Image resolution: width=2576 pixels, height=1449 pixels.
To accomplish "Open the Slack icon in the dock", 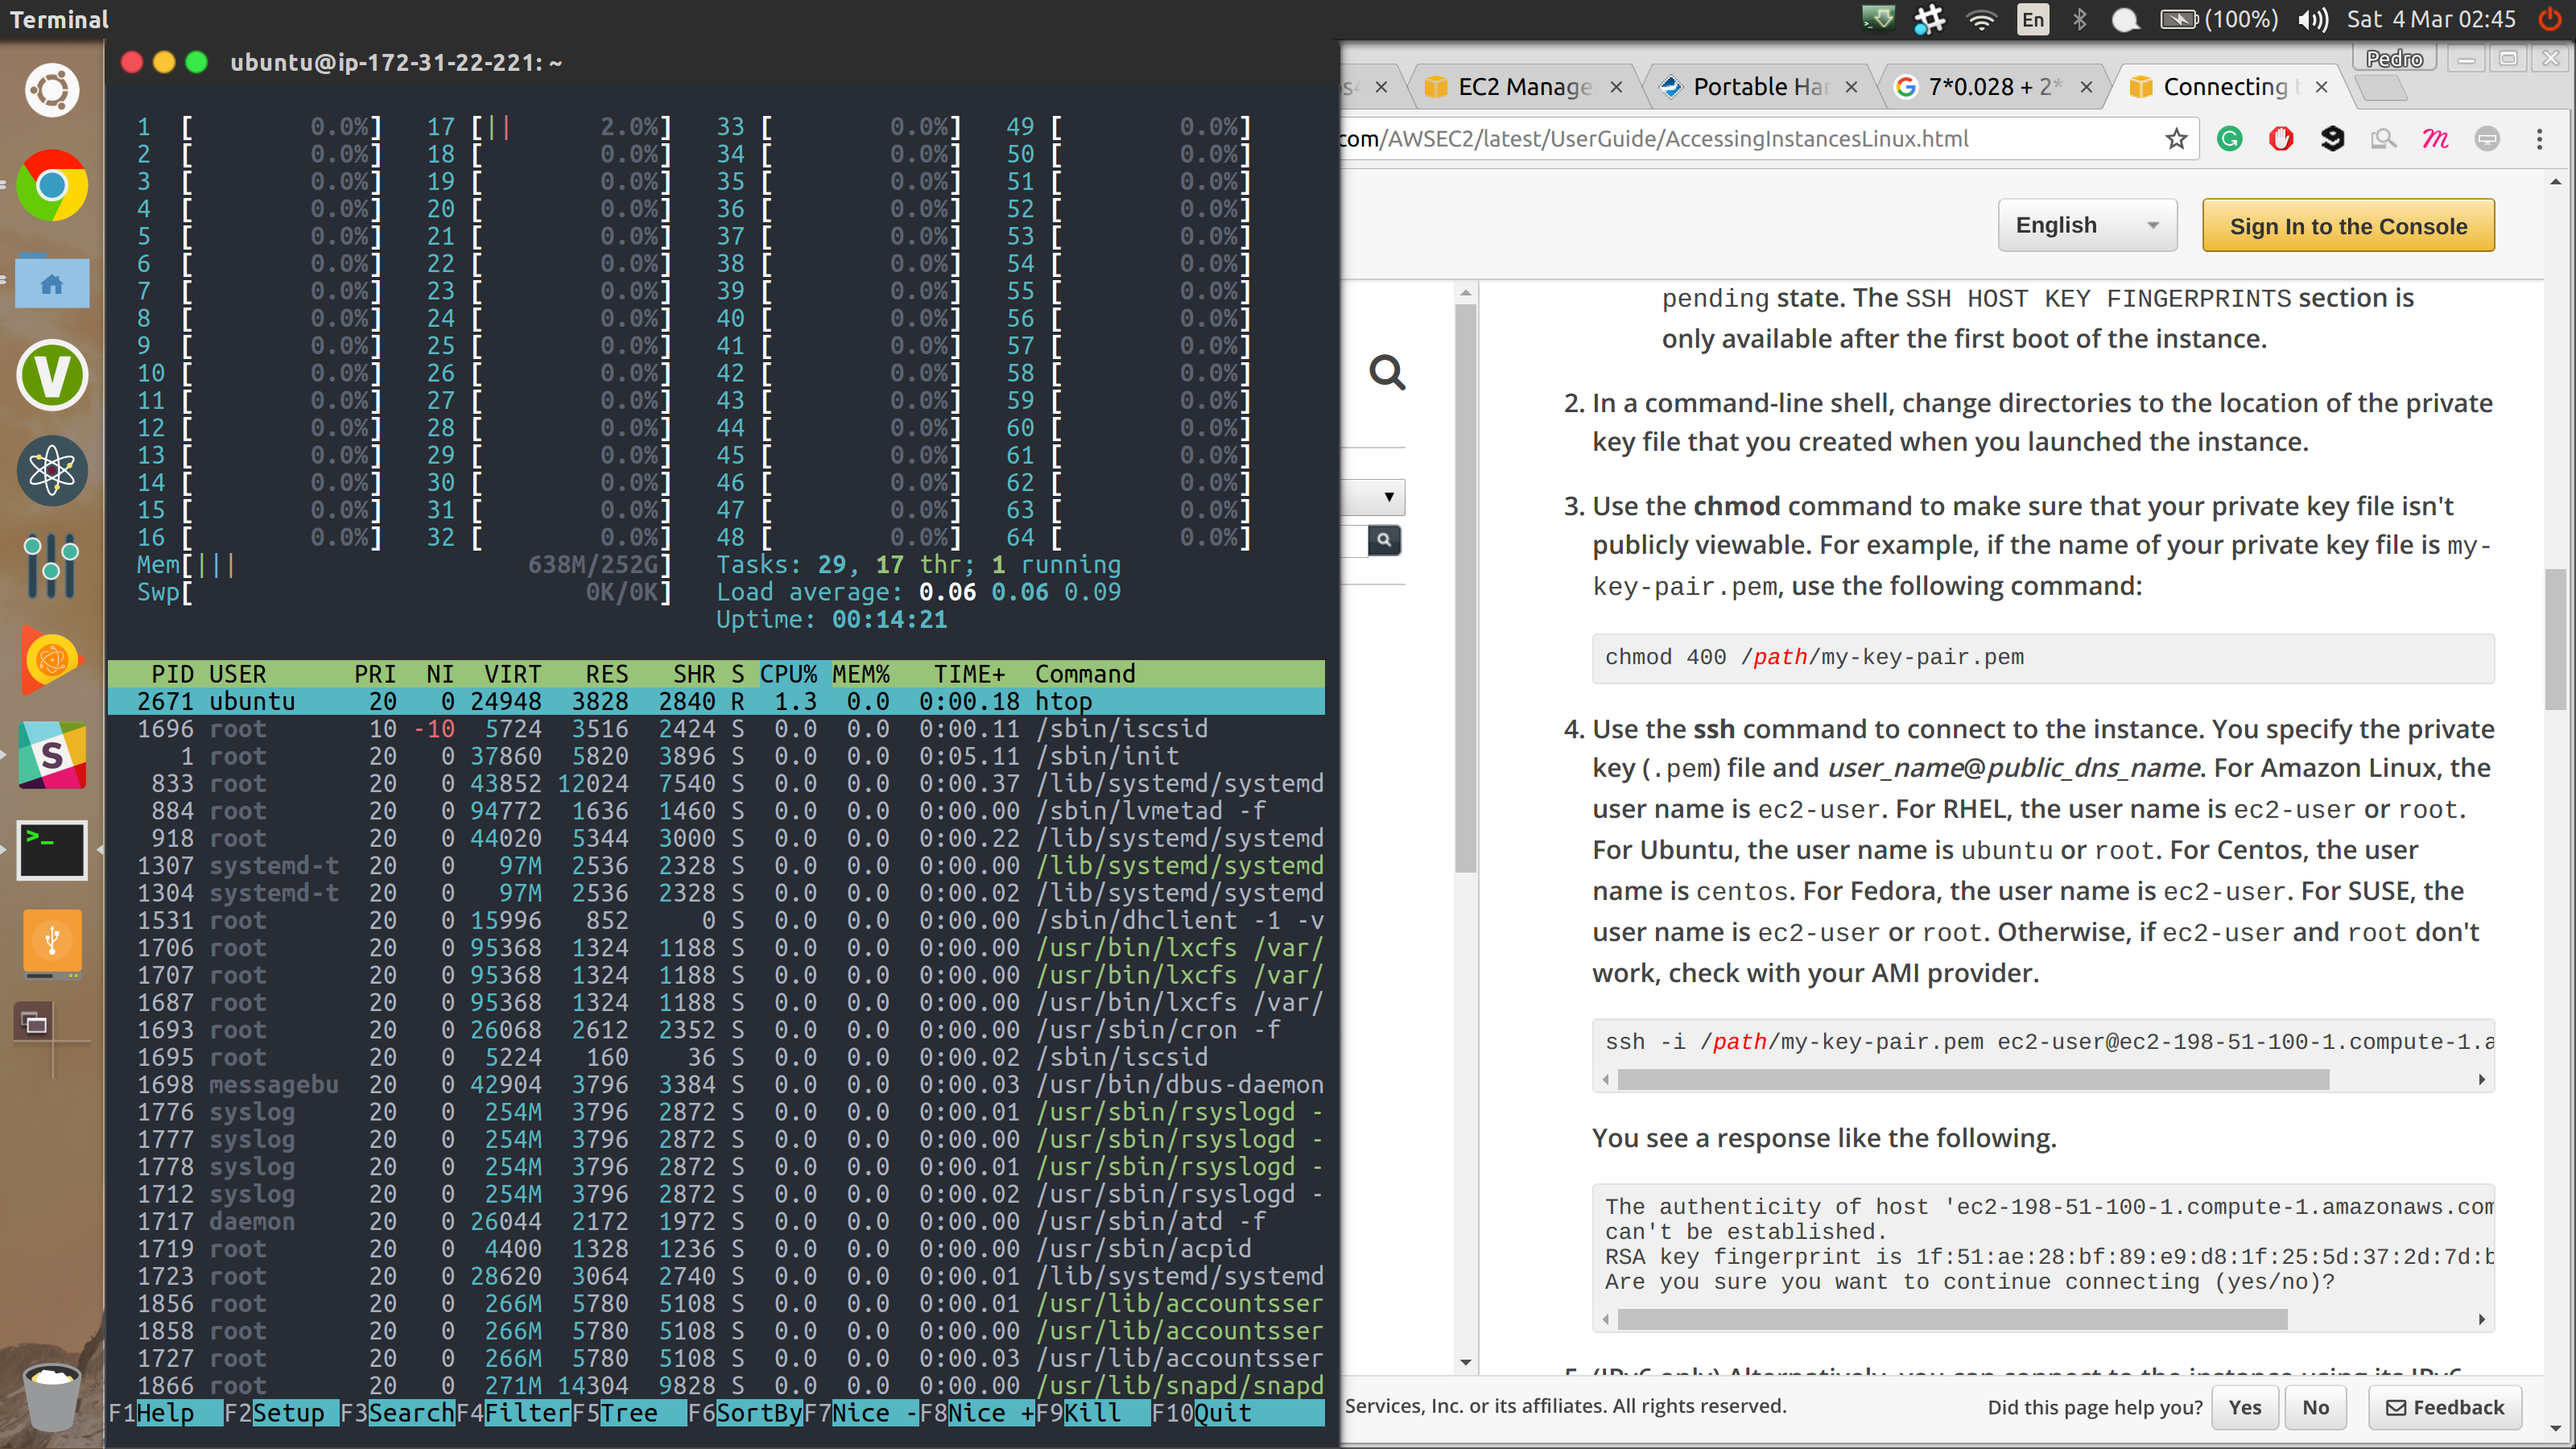I will point(52,755).
